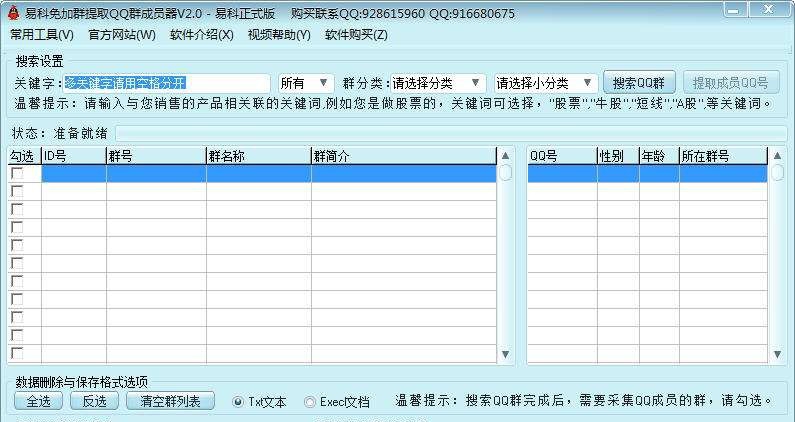Open the 视频帮助(Y) menu
Image resolution: width=795 pixels, height=422 pixels.
tap(279, 34)
